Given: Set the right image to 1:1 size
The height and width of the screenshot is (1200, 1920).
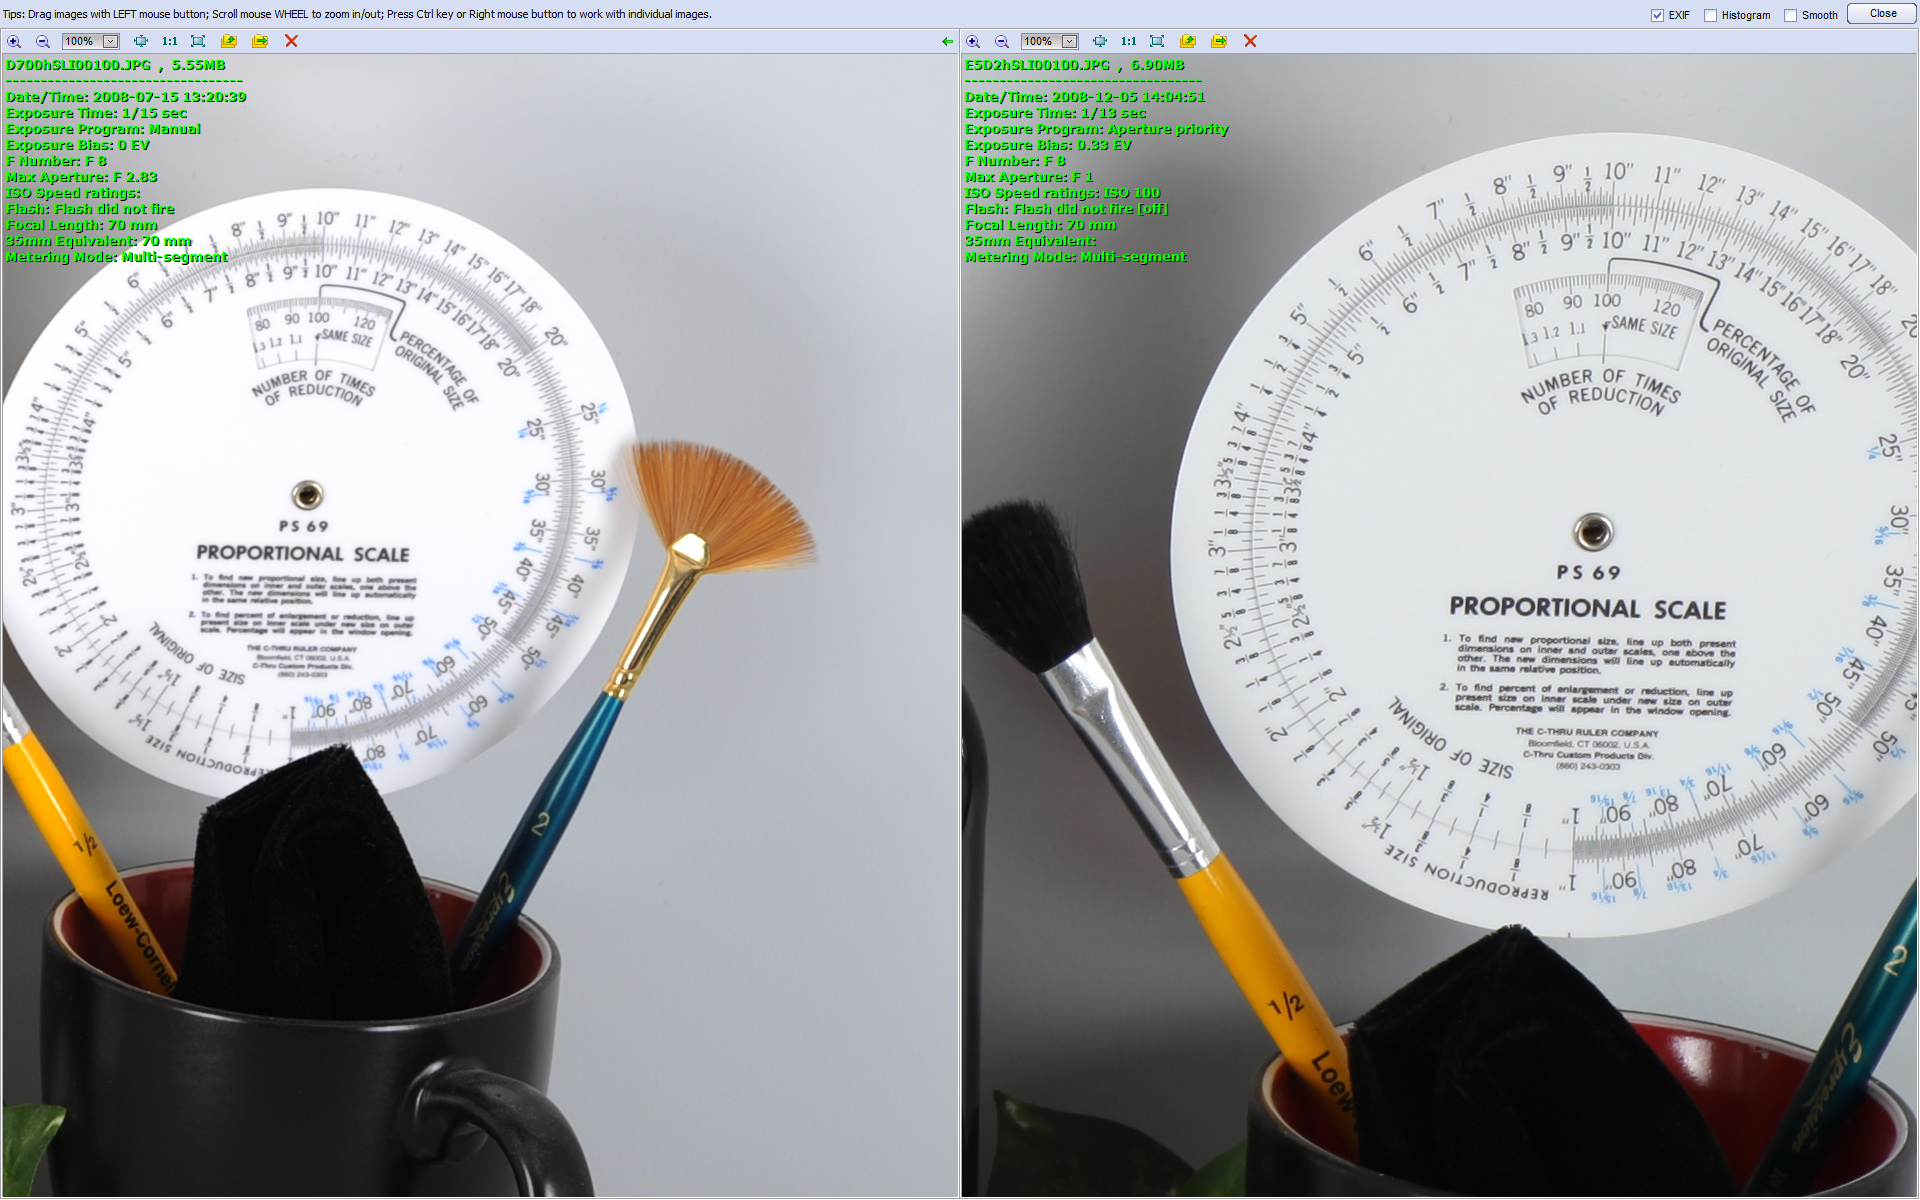Looking at the screenshot, I should click(x=1129, y=41).
